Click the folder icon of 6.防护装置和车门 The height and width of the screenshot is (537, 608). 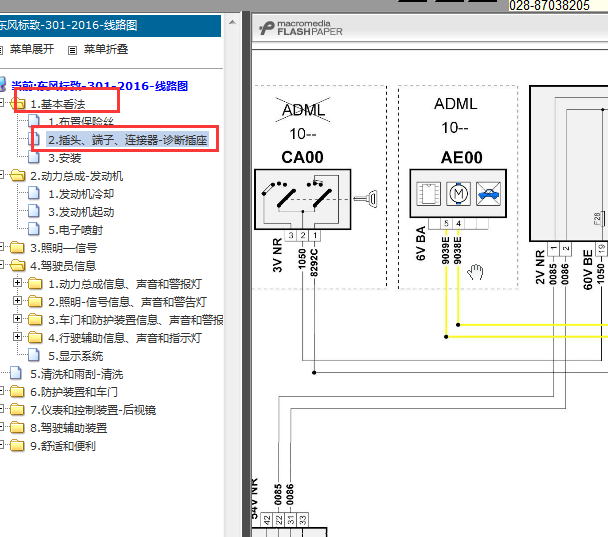pyautogui.click(x=17, y=391)
